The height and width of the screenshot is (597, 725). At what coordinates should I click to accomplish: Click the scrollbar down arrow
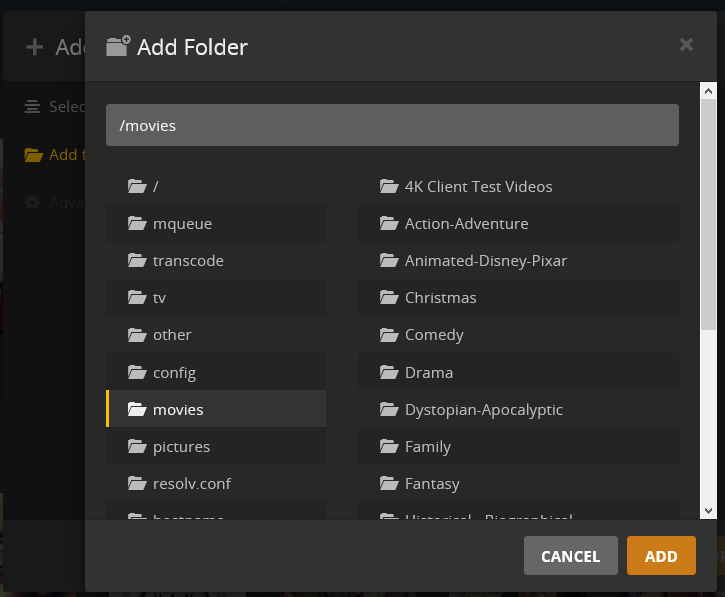[x=708, y=511]
